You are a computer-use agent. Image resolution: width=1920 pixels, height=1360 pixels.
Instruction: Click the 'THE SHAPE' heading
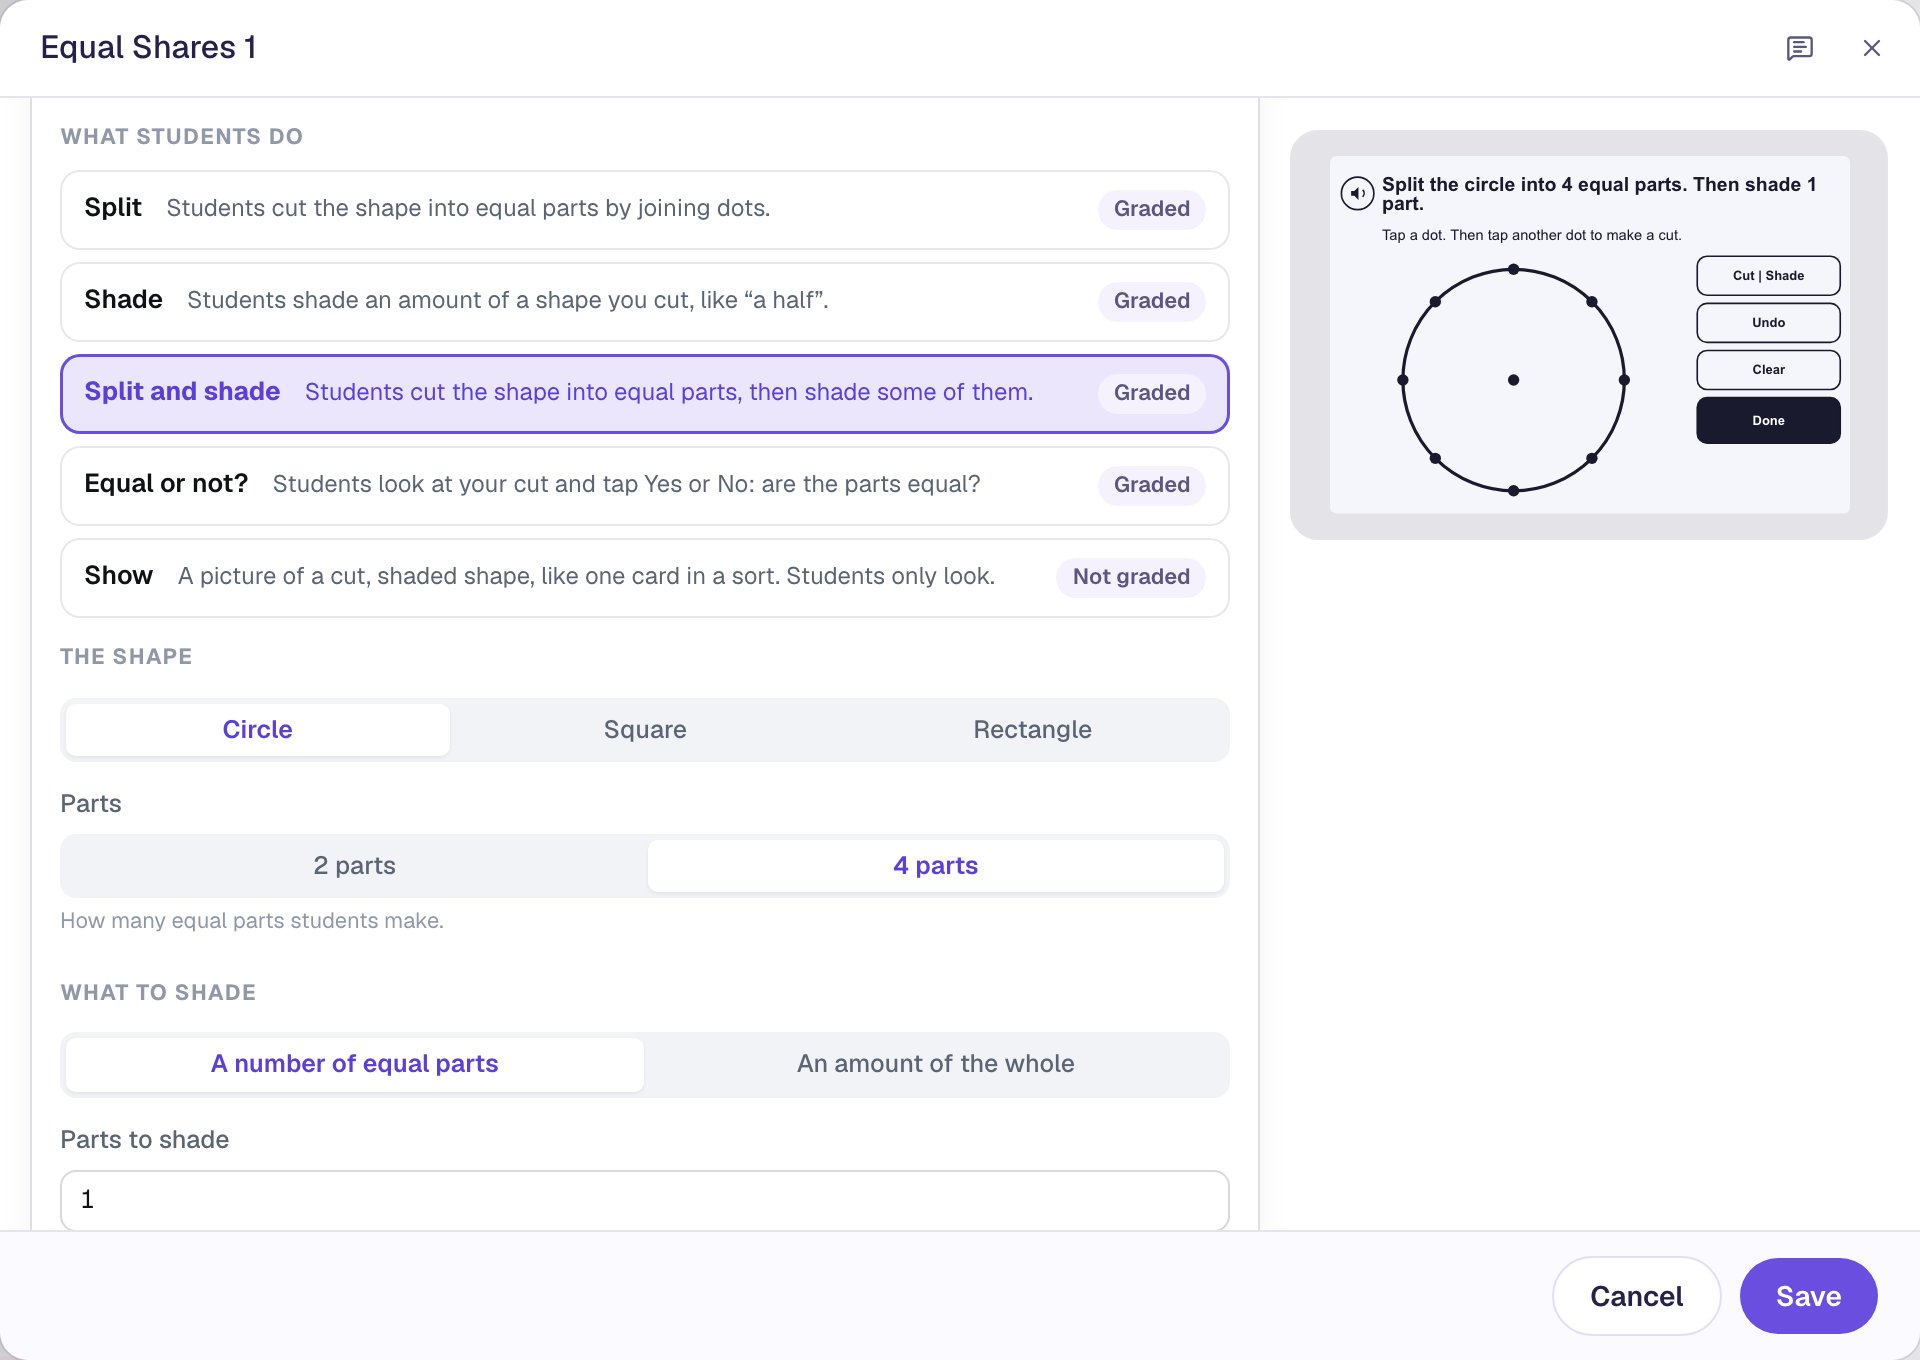126,657
